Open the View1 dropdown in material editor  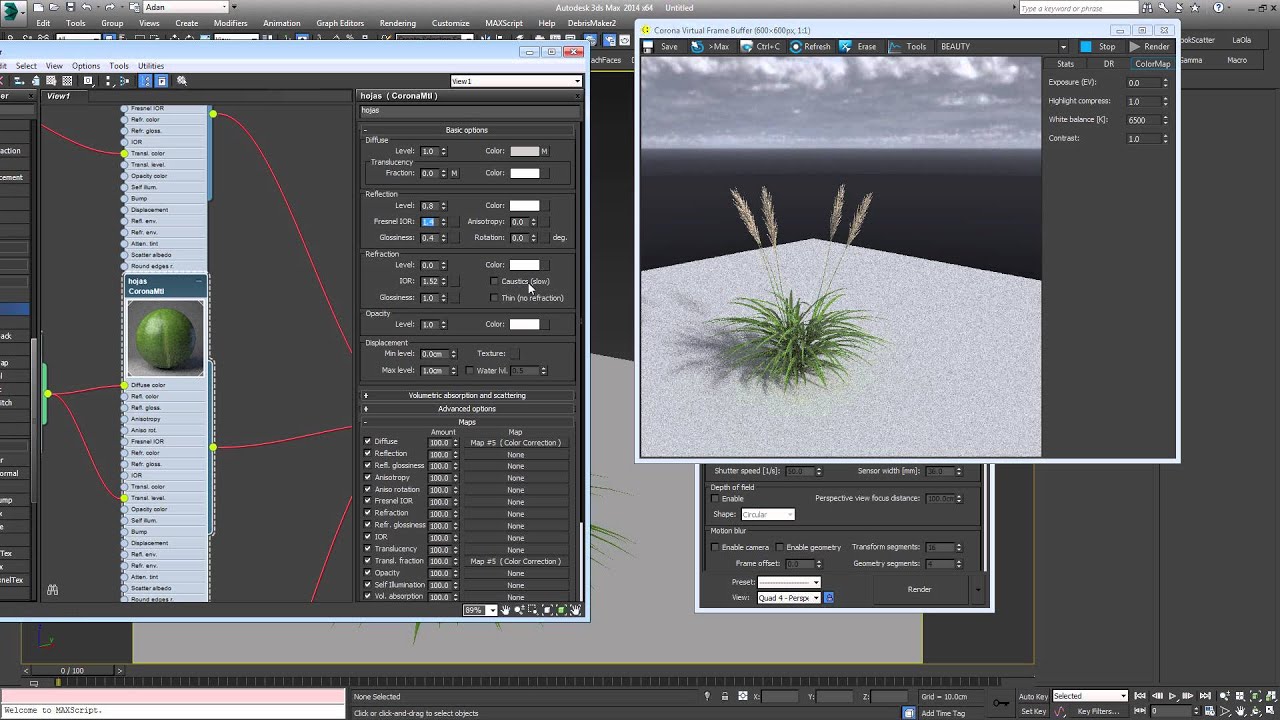pos(516,81)
